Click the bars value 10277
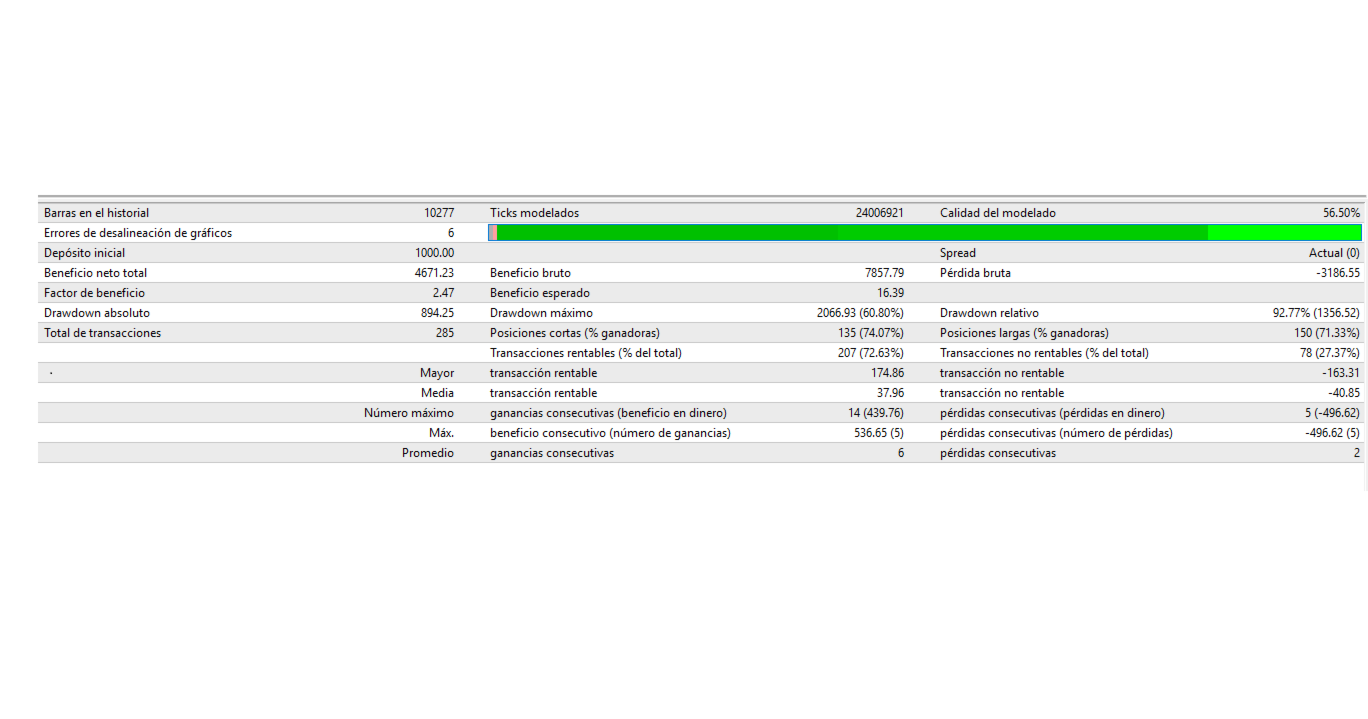 [439, 213]
